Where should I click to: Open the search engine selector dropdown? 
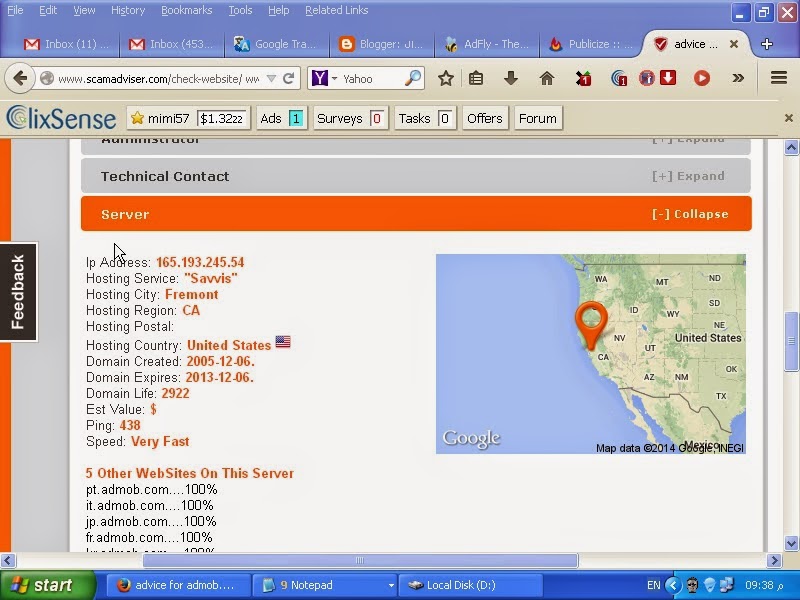(335, 79)
